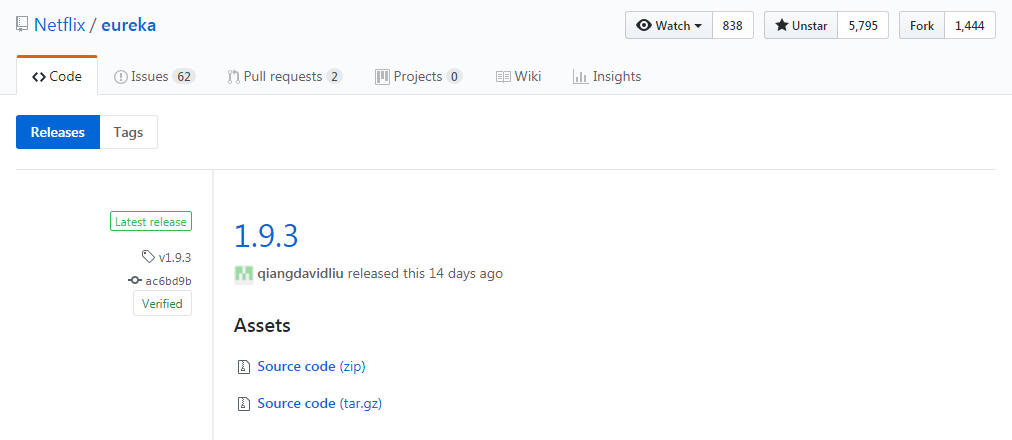
Task: Click the Verified signature badge
Action: [x=162, y=304]
